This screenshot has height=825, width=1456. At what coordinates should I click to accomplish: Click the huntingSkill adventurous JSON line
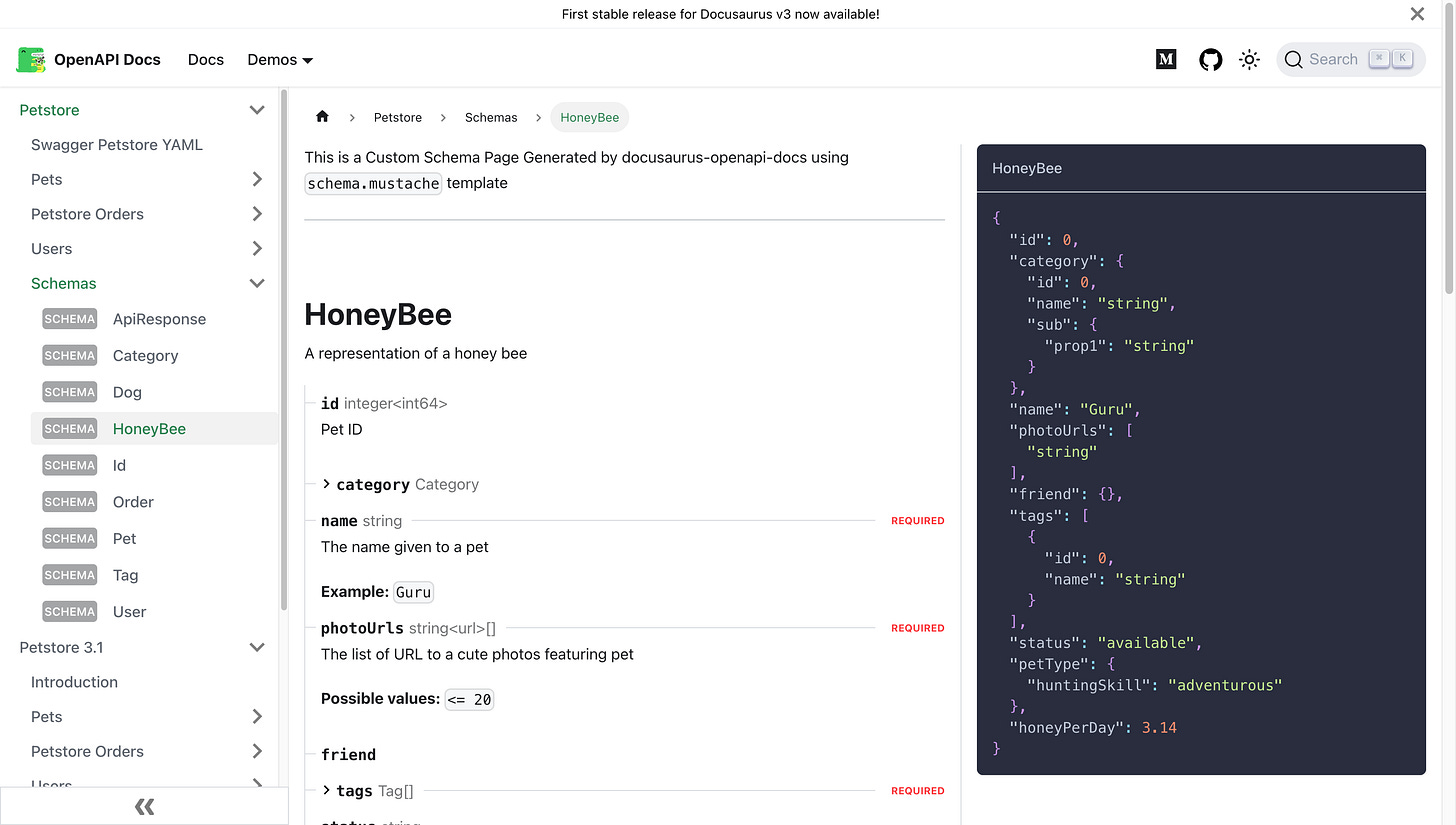[x=1155, y=685]
